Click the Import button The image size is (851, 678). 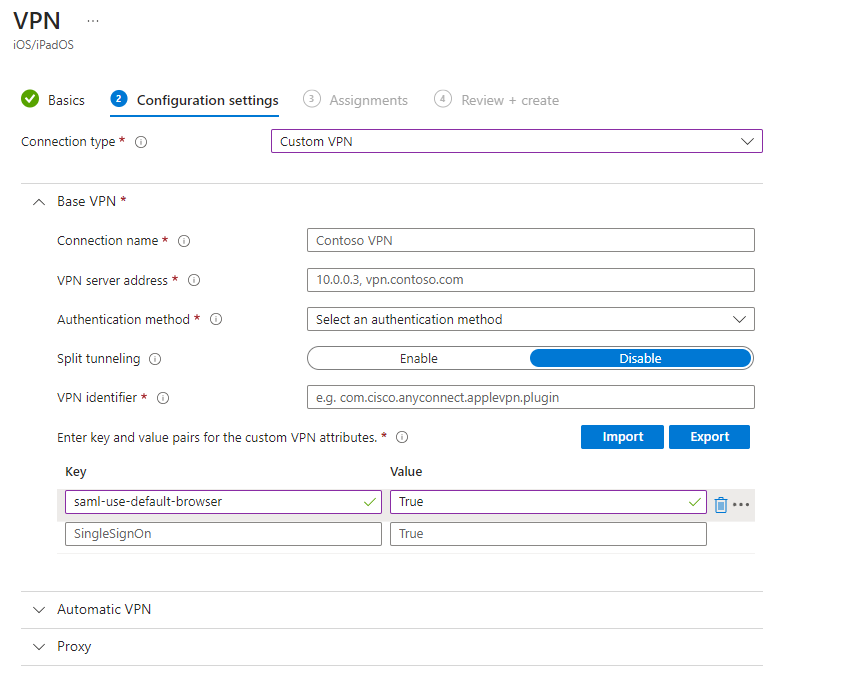point(621,437)
